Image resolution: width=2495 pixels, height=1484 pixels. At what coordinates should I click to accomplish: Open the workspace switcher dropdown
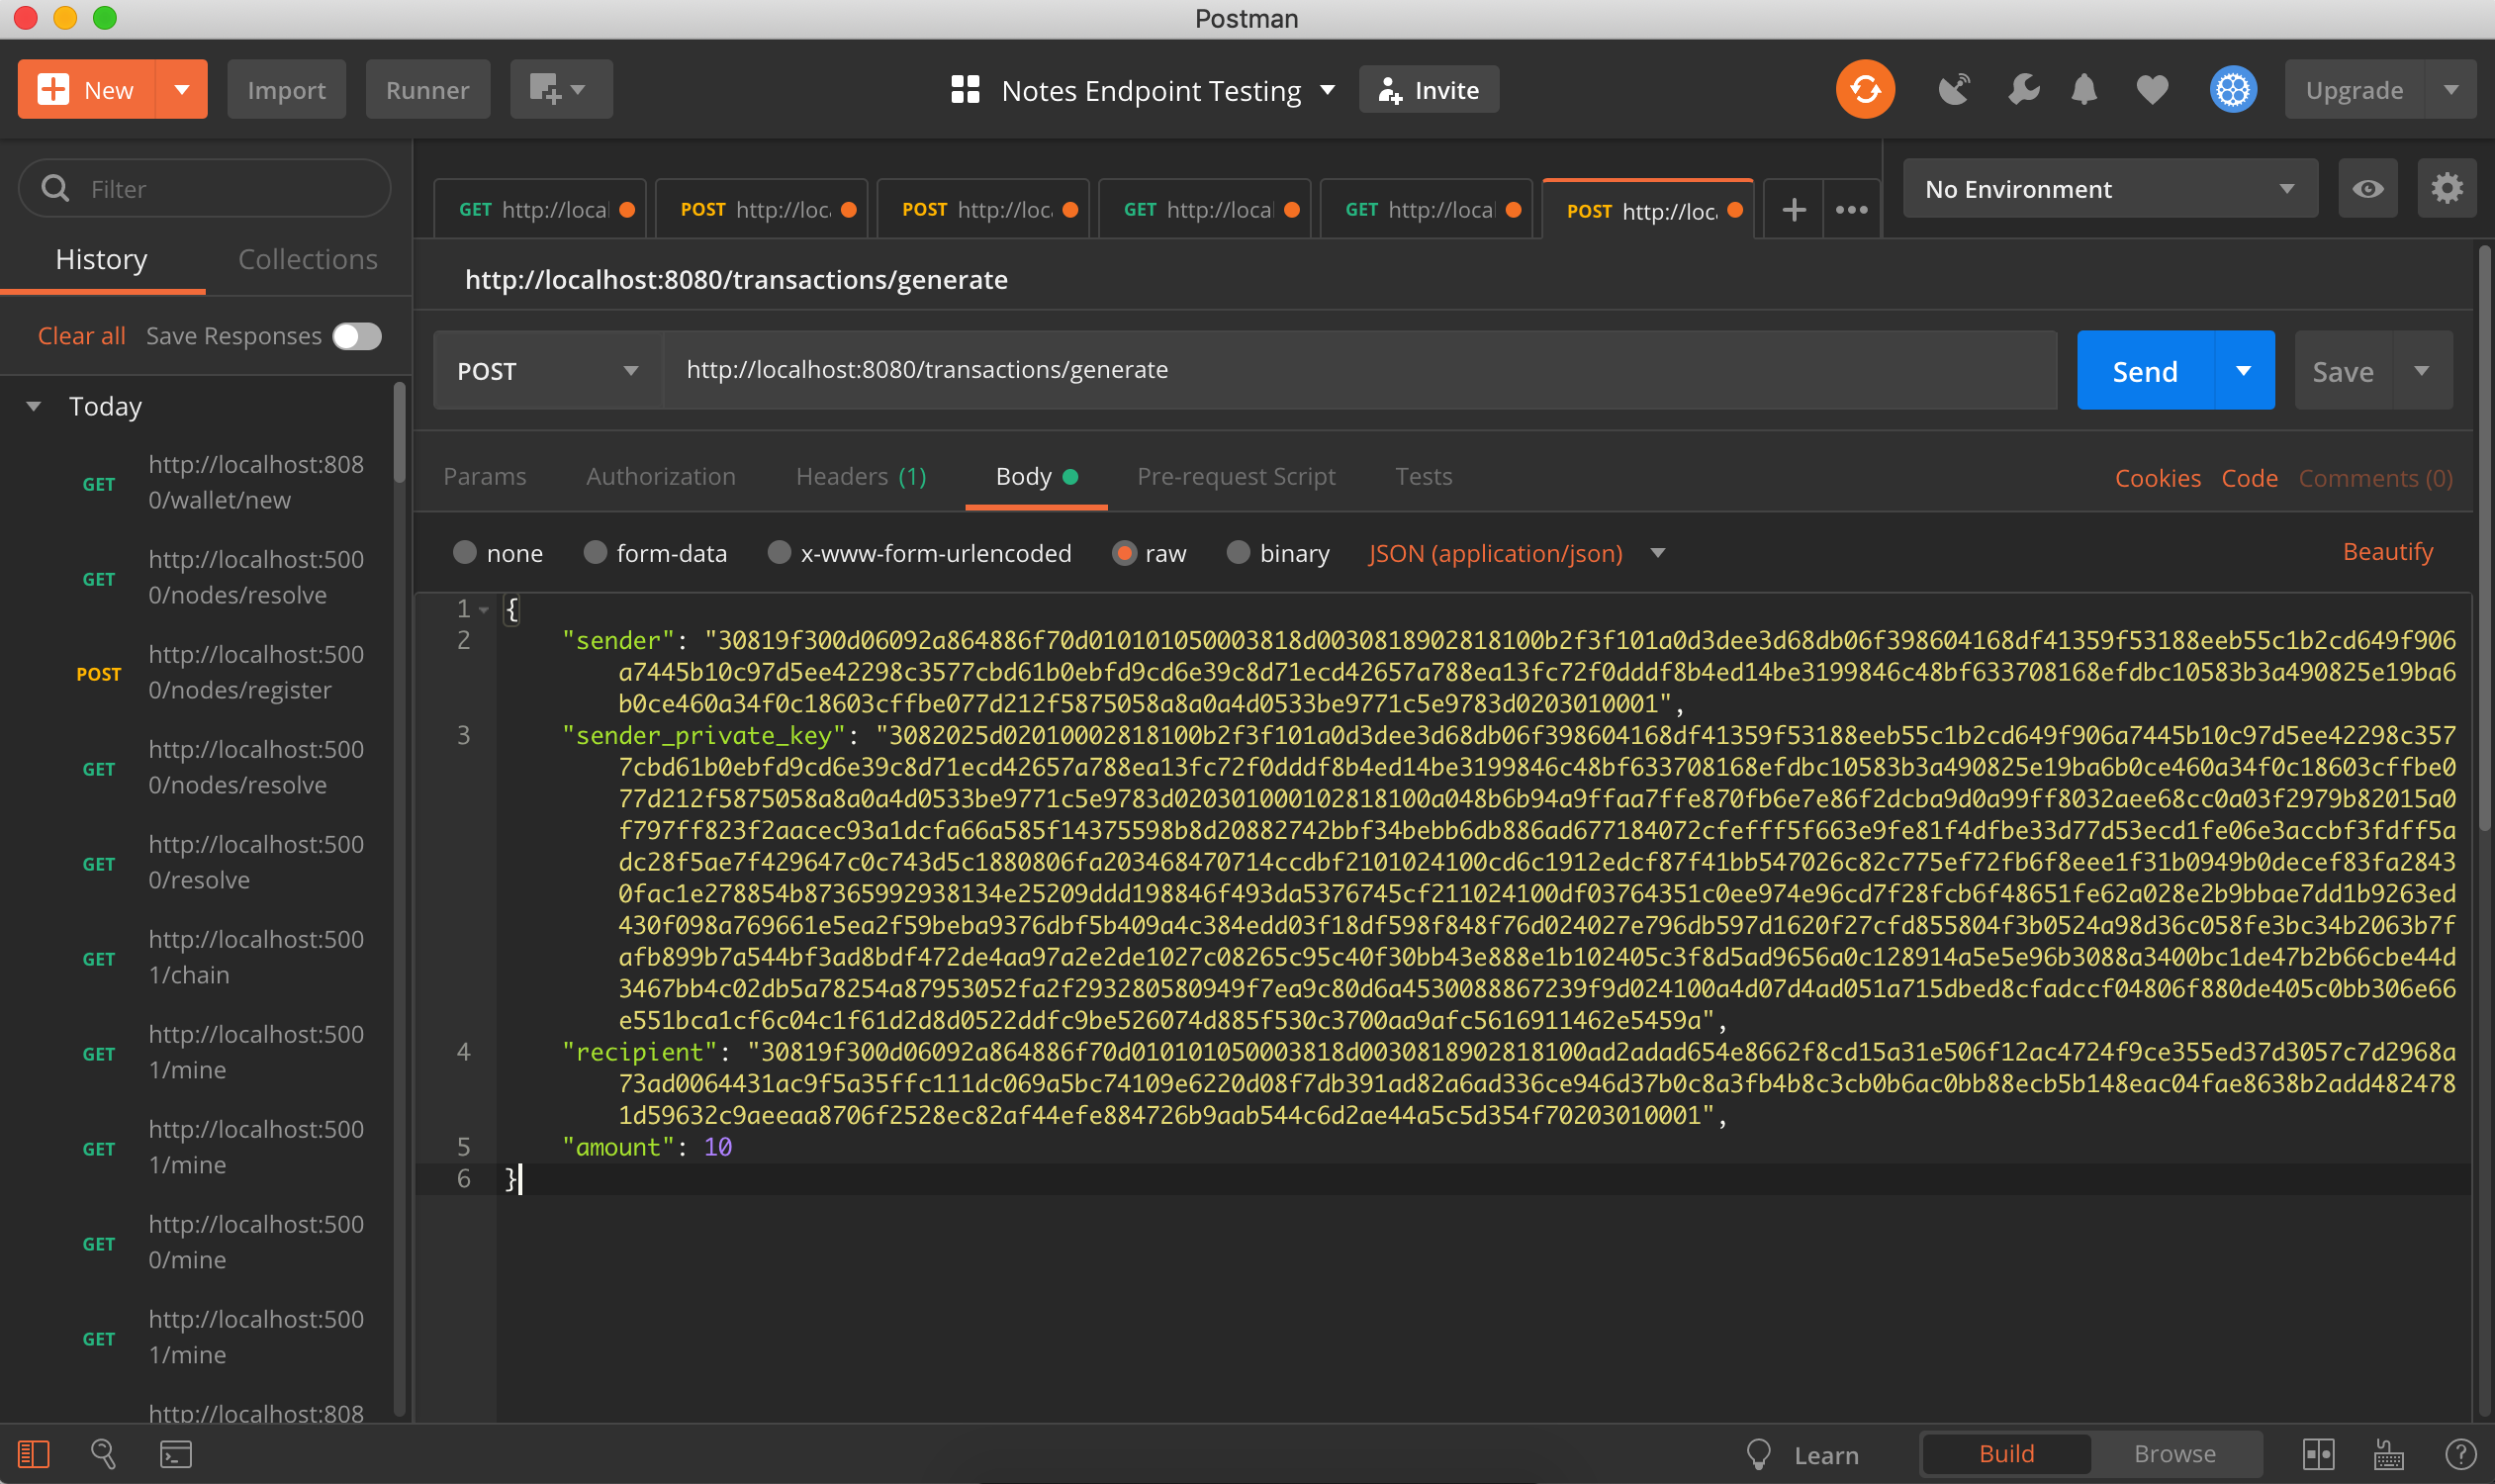tap(1328, 90)
